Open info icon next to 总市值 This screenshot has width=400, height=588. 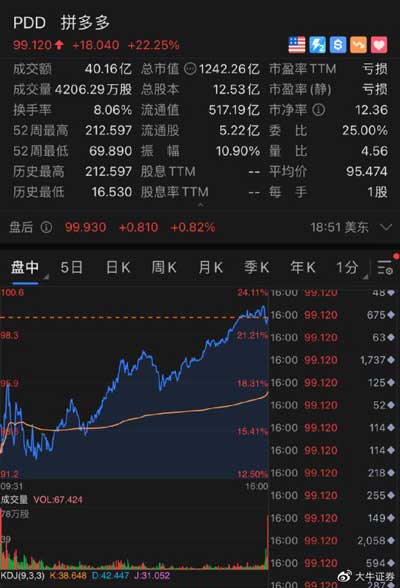pos(190,69)
